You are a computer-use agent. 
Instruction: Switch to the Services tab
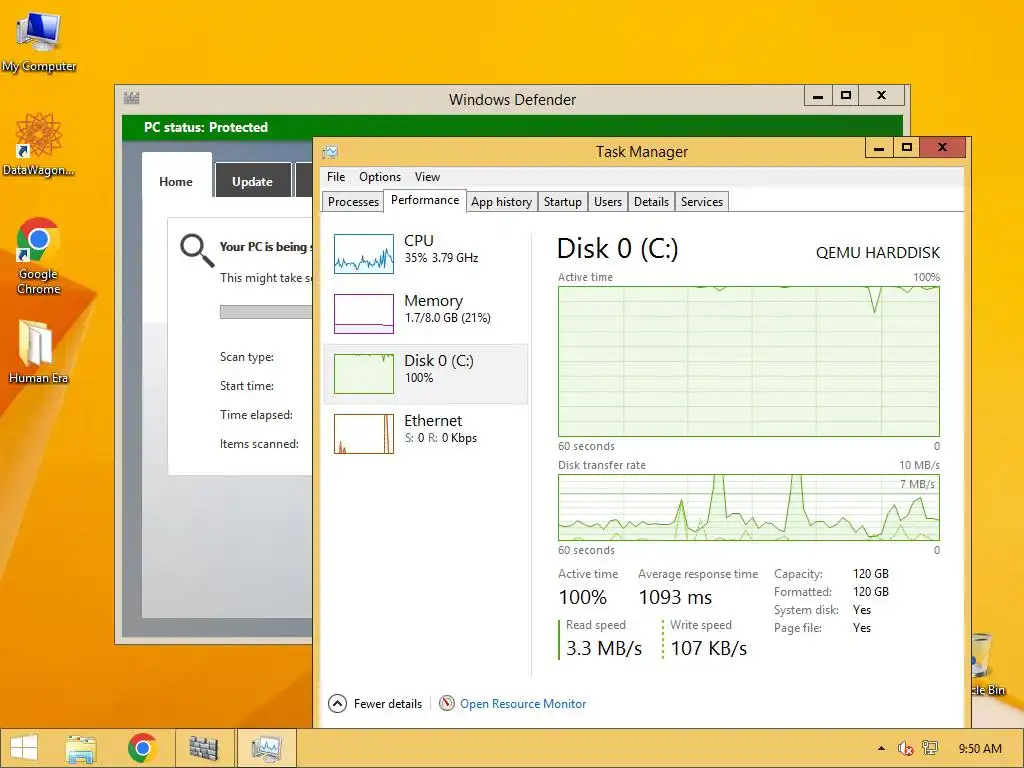click(x=701, y=202)
